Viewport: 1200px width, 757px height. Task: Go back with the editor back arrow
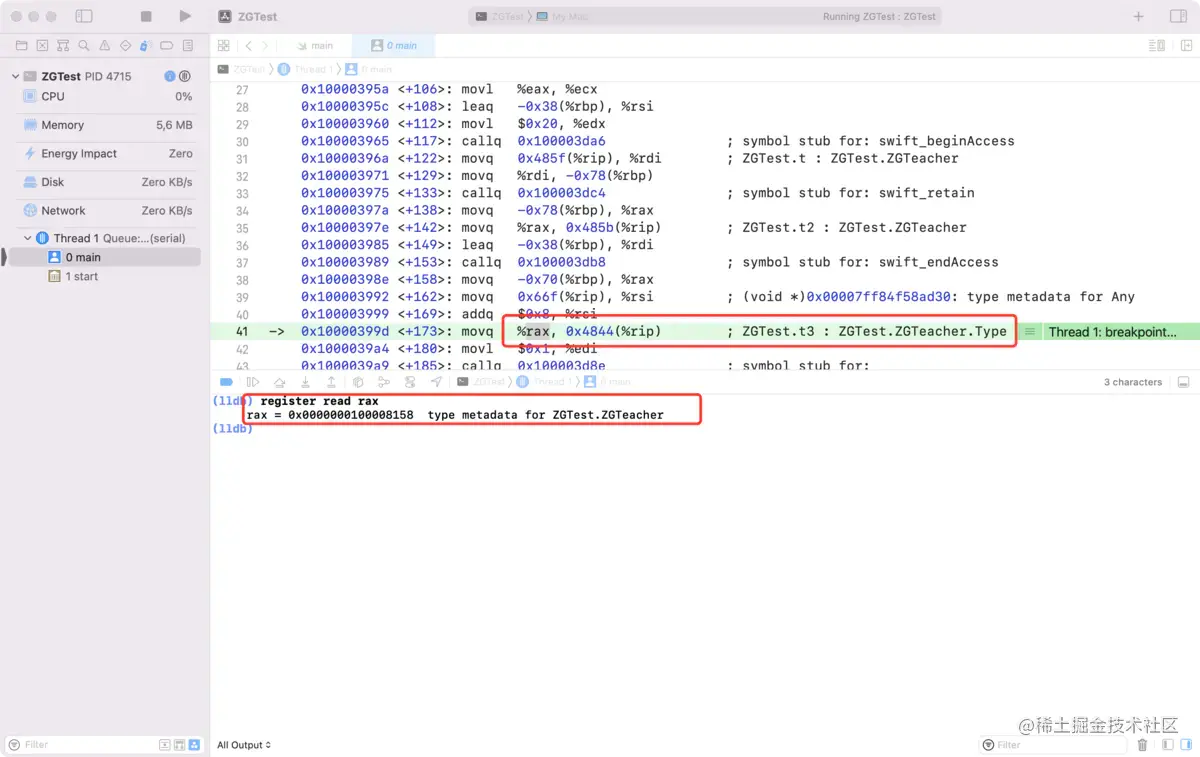248,46
